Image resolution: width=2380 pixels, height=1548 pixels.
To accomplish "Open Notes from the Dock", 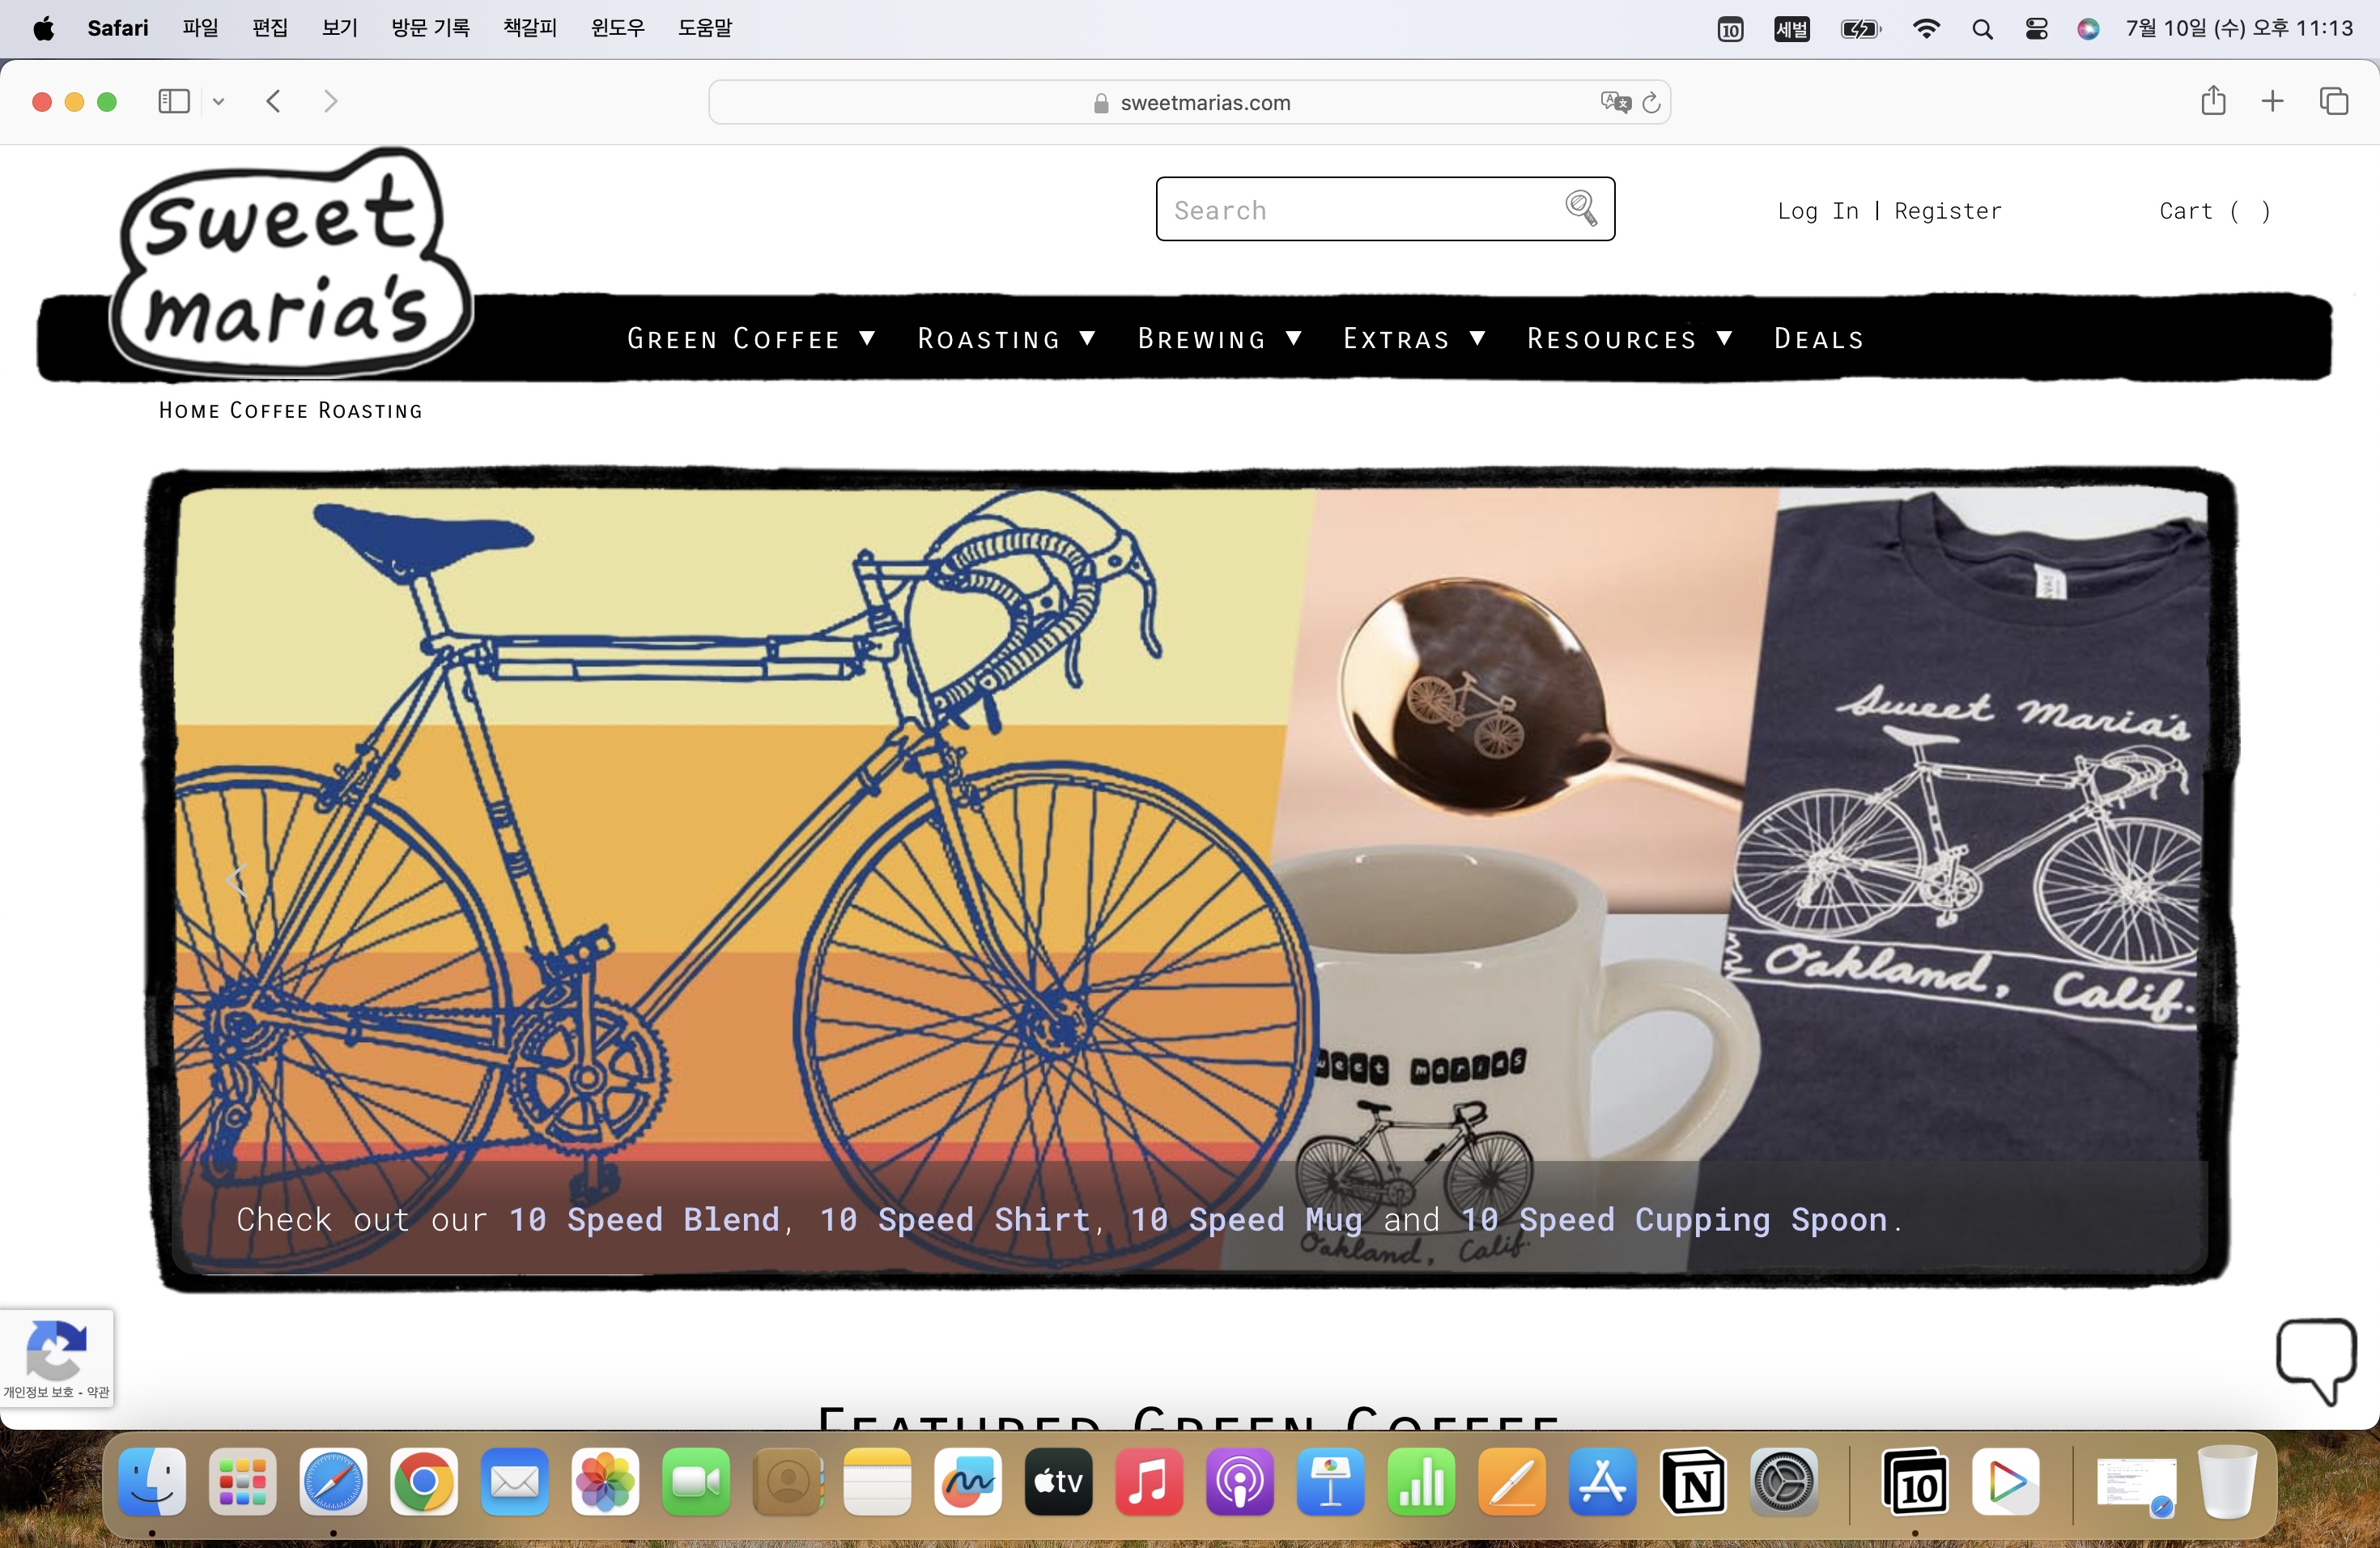I will (x=877, y=1481).
